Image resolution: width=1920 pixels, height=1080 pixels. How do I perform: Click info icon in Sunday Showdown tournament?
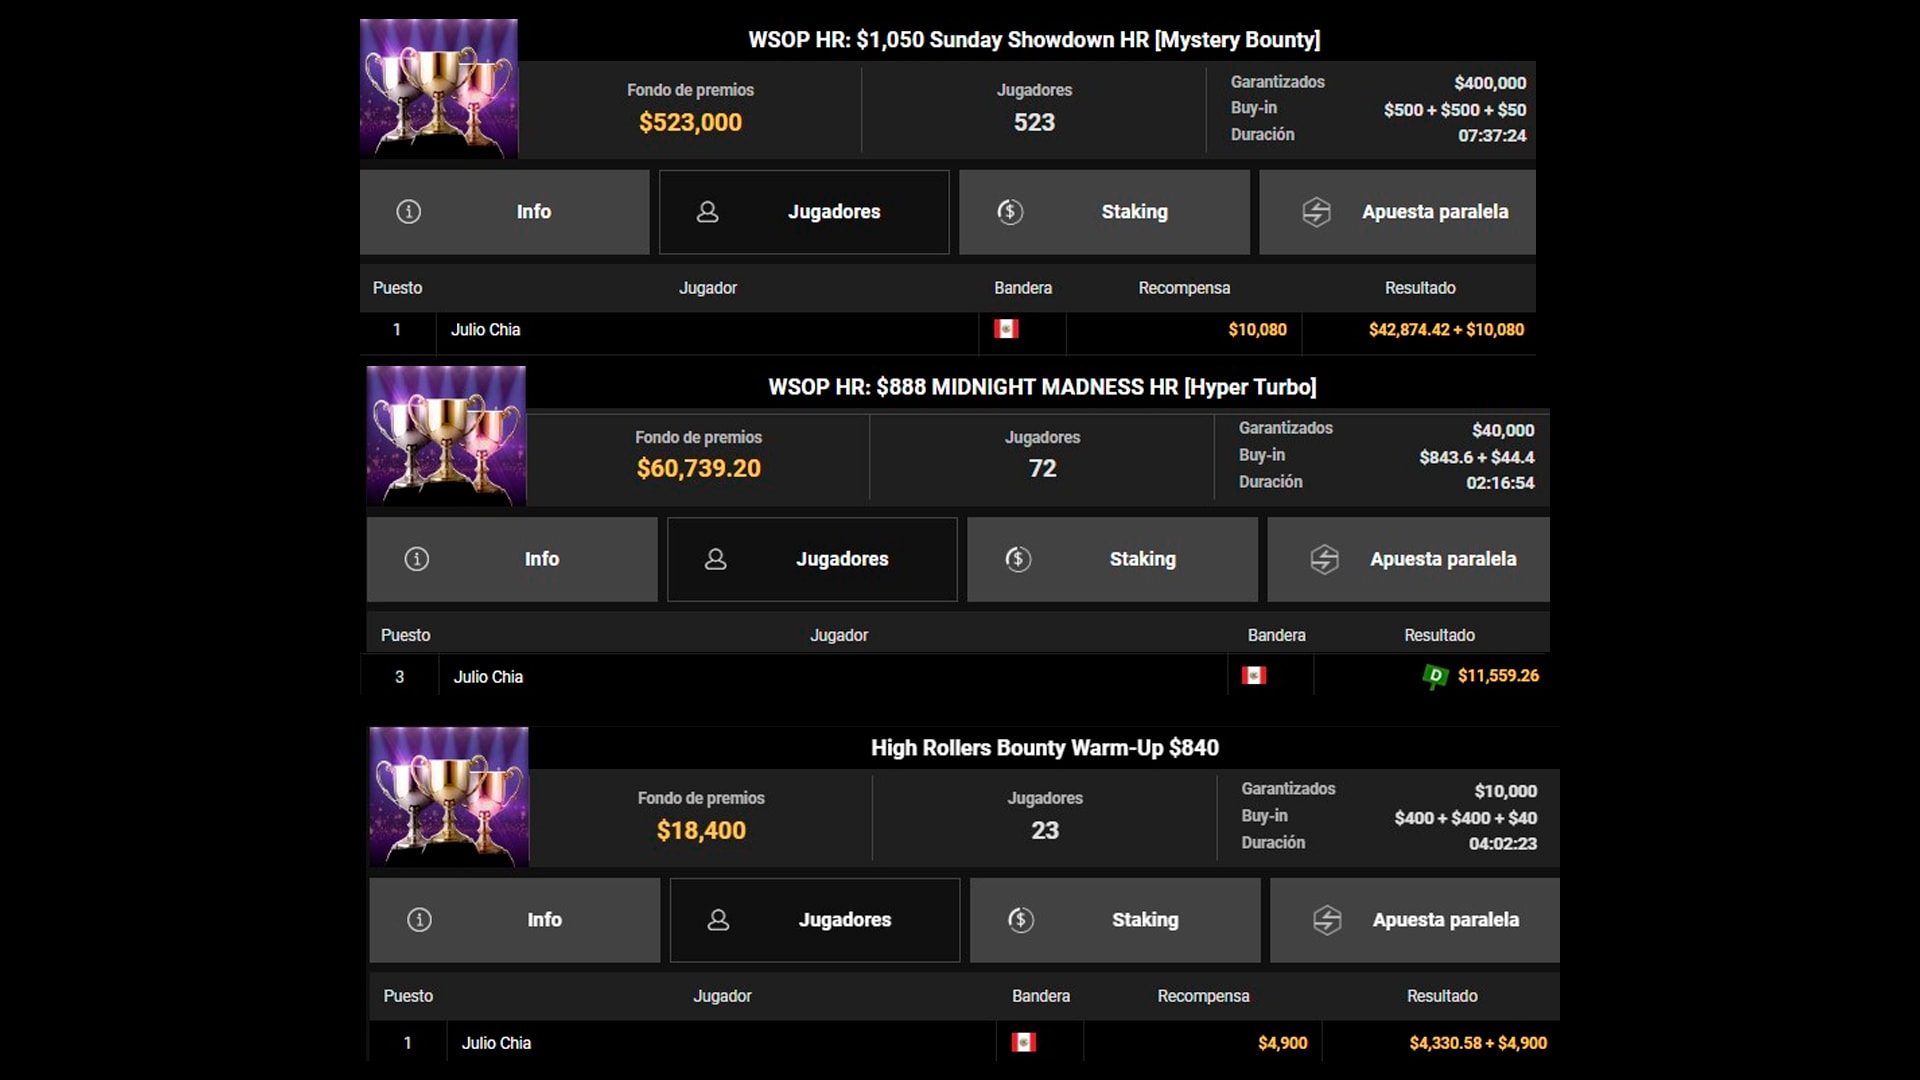point(408,212)
